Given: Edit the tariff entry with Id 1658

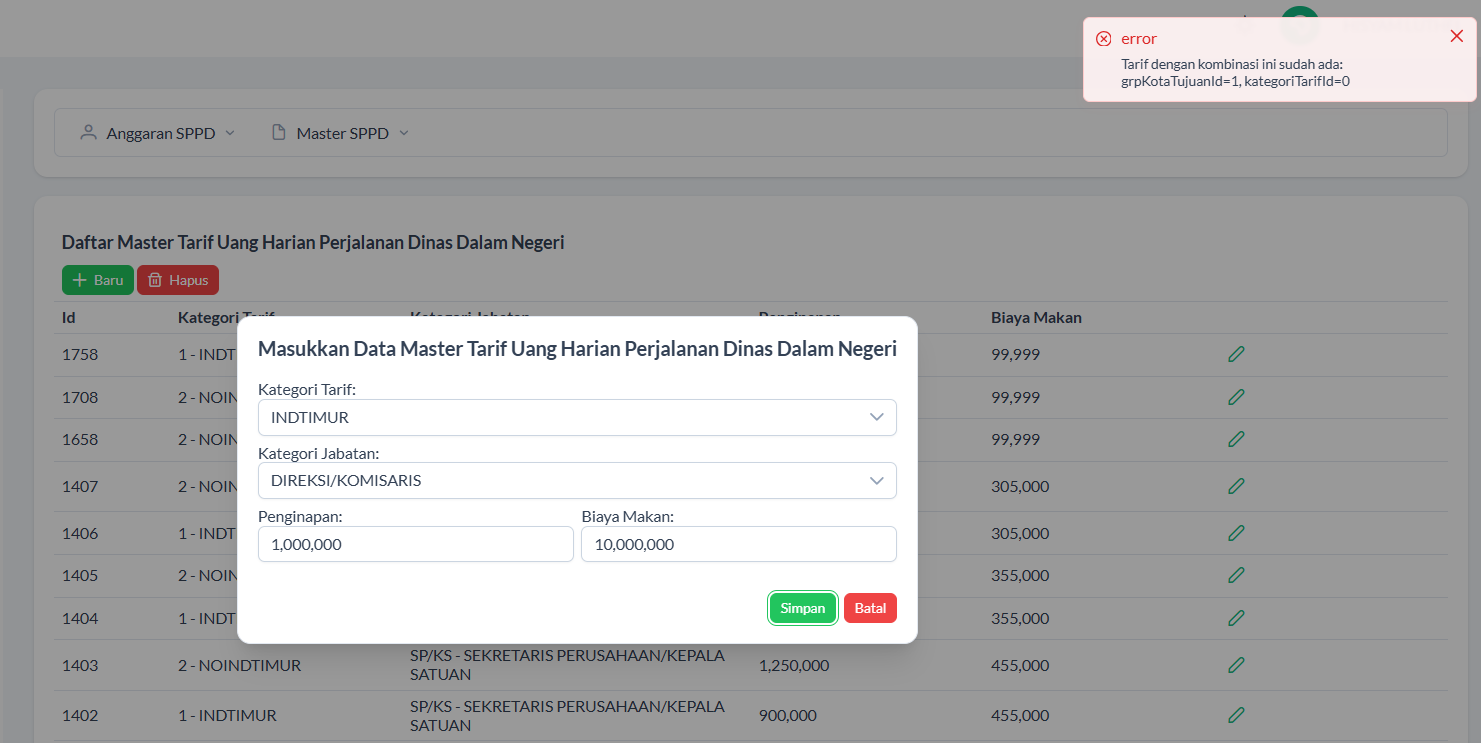Looking at the screenshot, I should (1236, 439).
